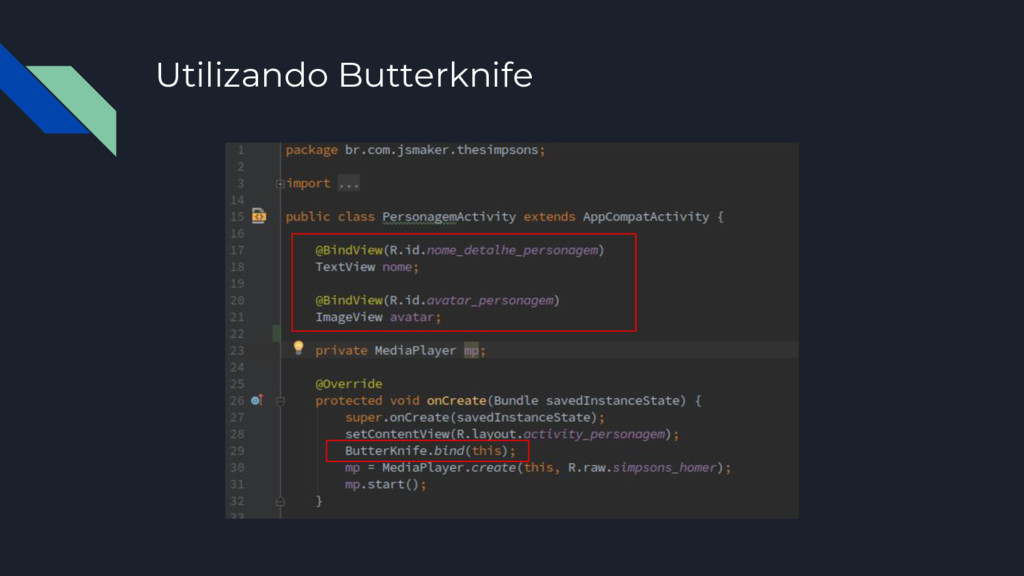Click the highlighted mp variable
This screenshot has height=576, width=1024.
coord(472,351)
